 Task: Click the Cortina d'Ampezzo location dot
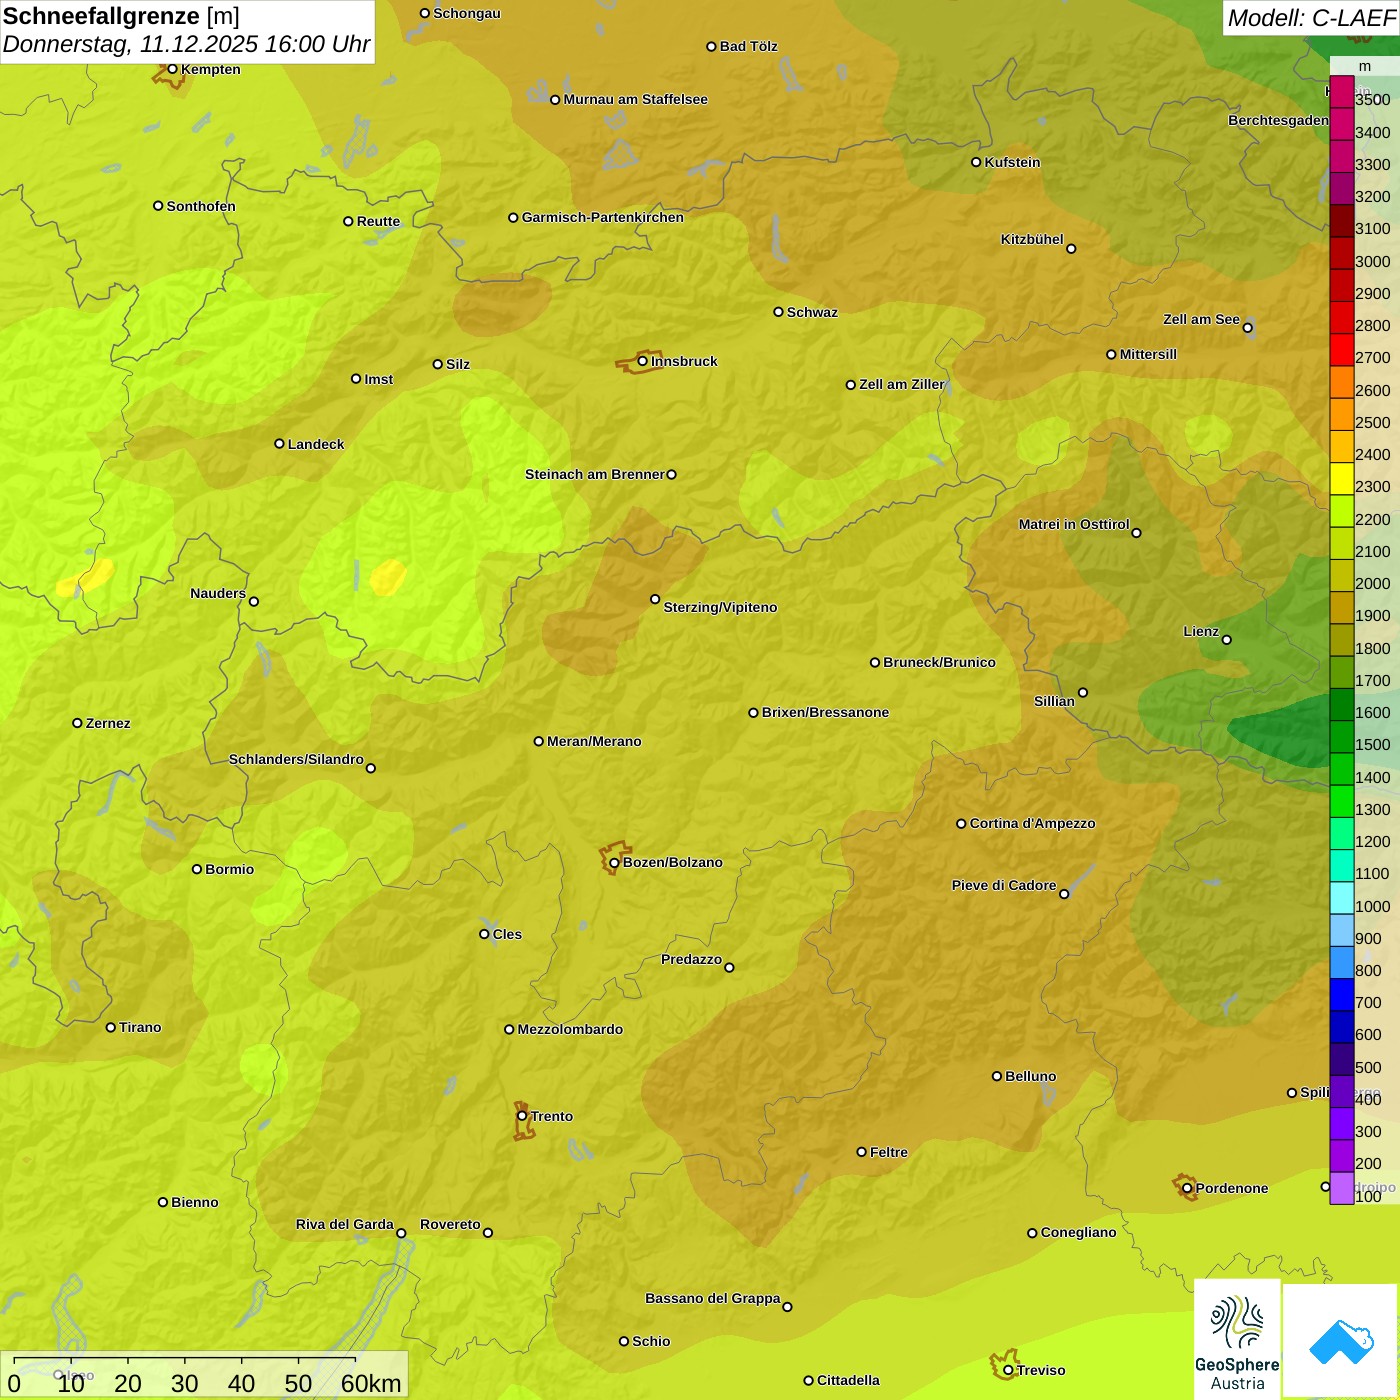[961, 824]
